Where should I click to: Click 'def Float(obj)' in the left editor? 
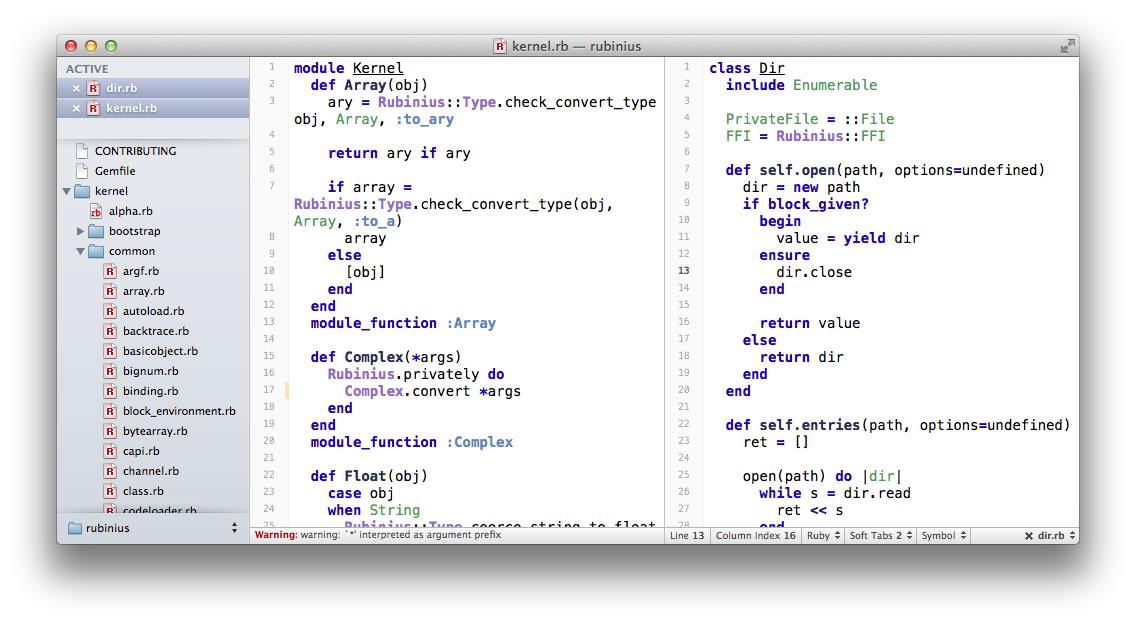[x=369, y=476]
